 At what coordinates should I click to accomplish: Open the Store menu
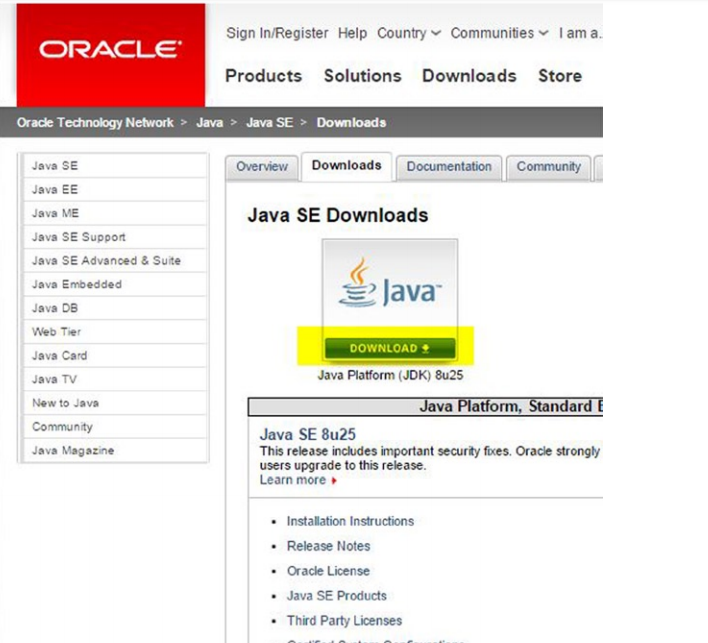click(560, 76)
